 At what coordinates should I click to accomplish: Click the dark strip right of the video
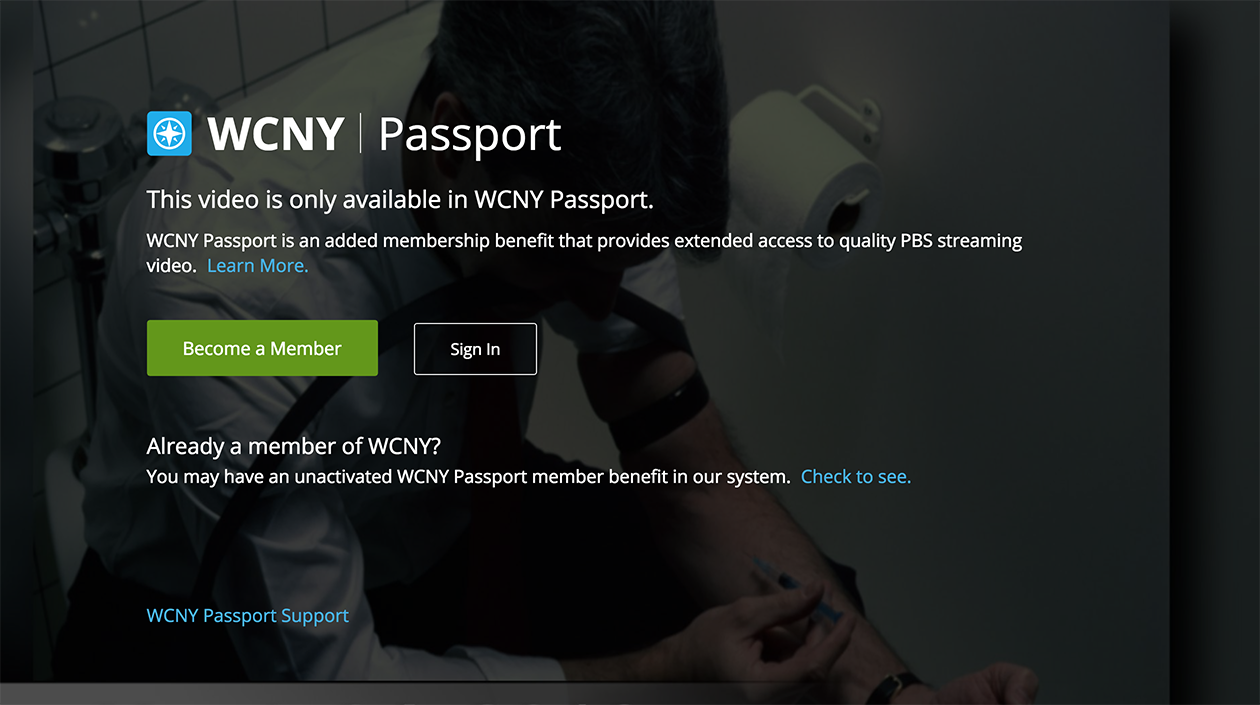pyautogui.click(x=1215, y=340)
